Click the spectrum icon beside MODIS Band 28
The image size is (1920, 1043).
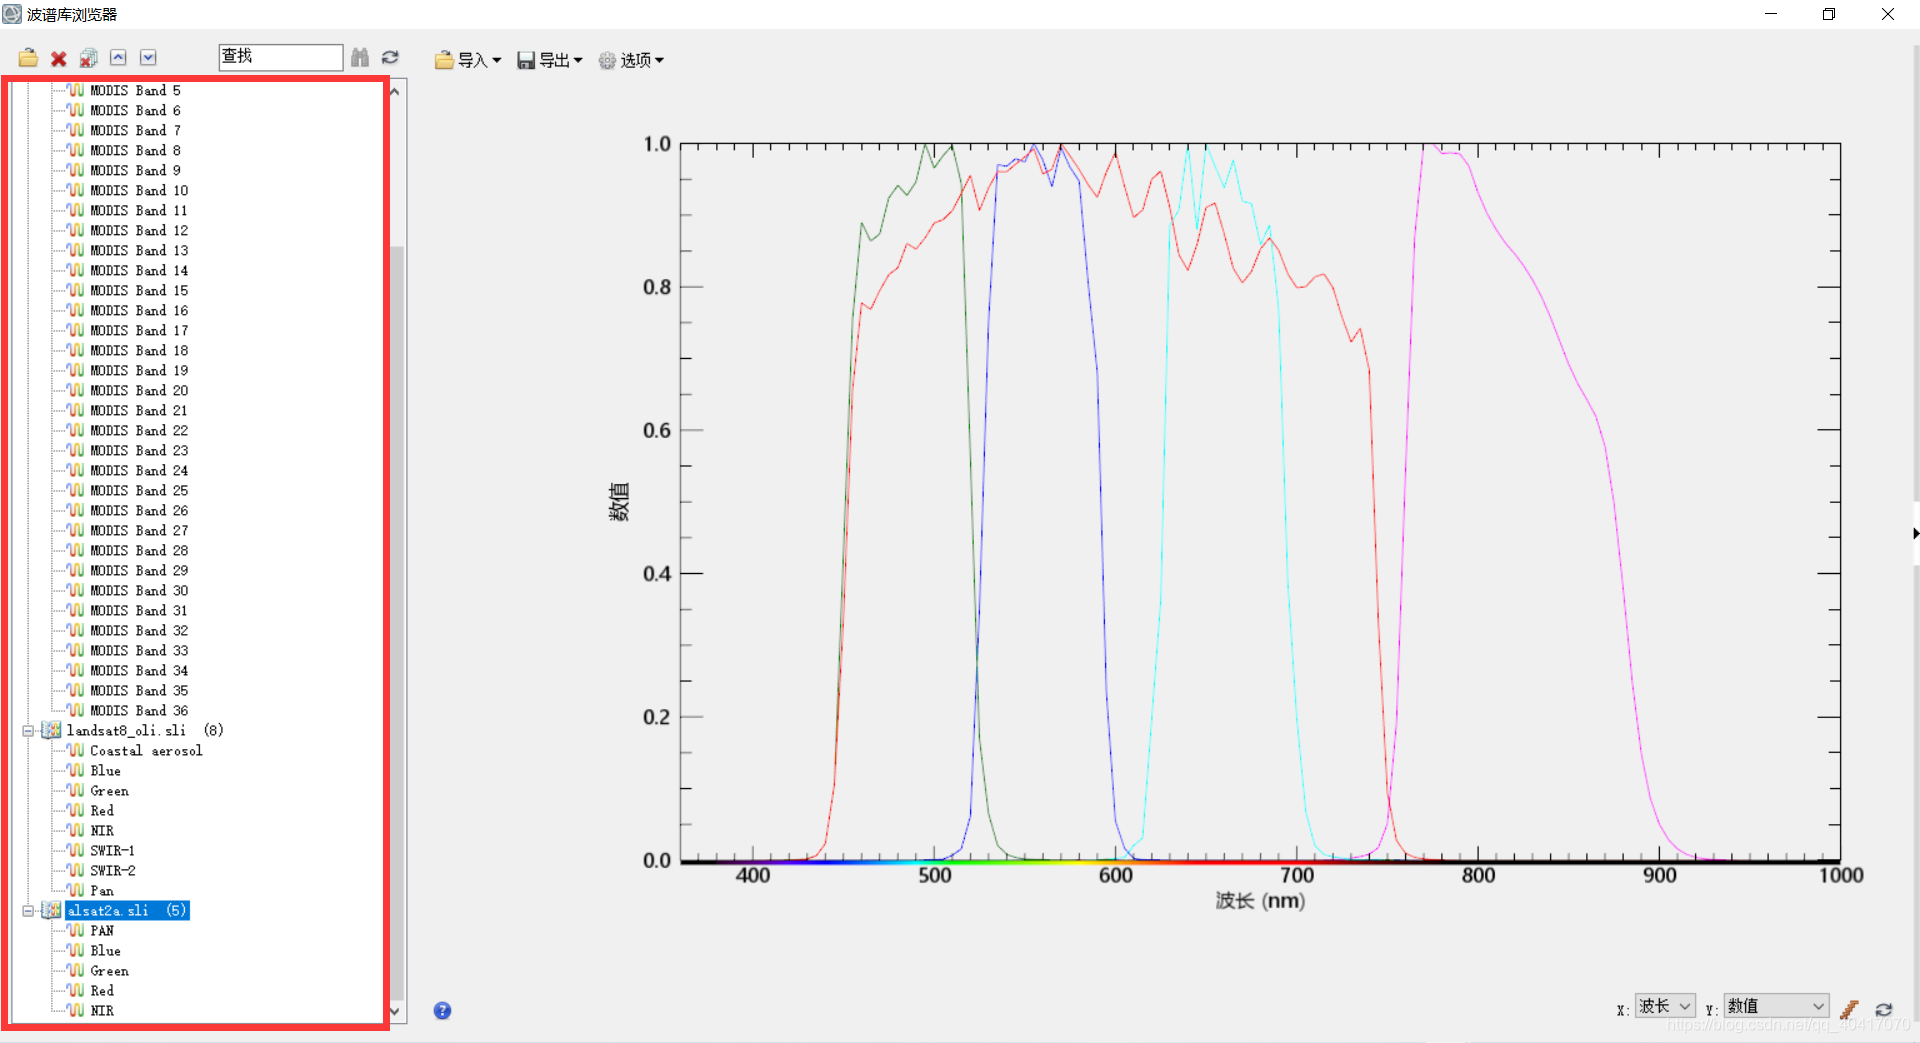[x=76, y=550]
